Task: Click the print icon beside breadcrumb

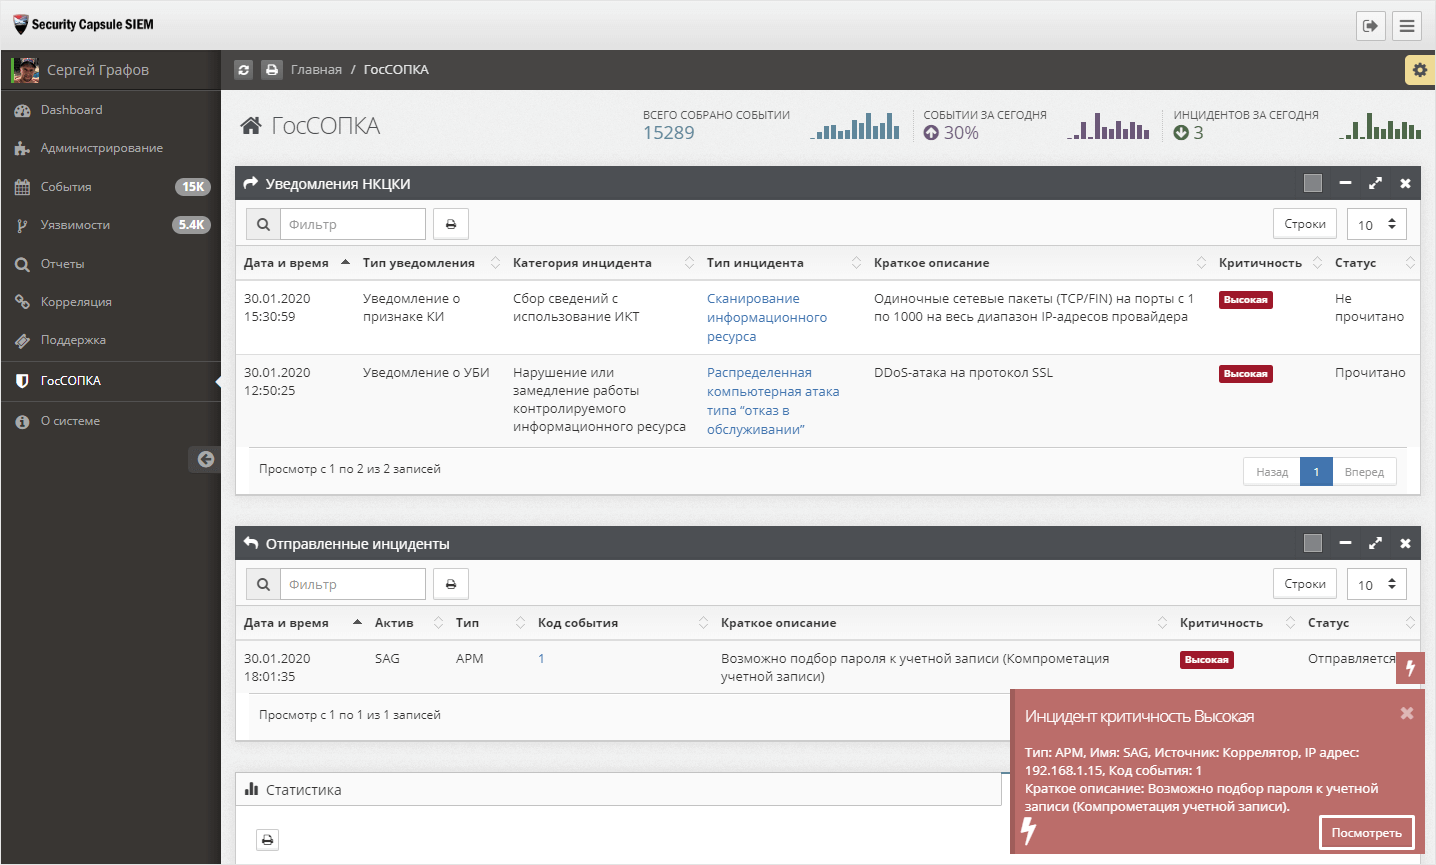Action: coord(272,70)
